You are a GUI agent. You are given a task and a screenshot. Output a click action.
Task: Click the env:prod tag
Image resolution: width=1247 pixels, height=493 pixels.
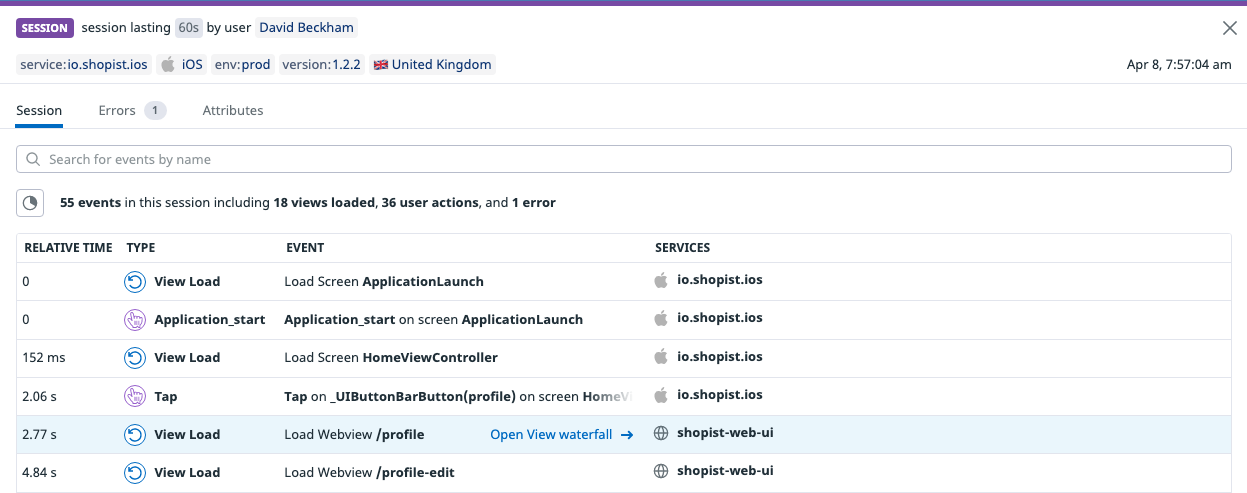(242, 65)
